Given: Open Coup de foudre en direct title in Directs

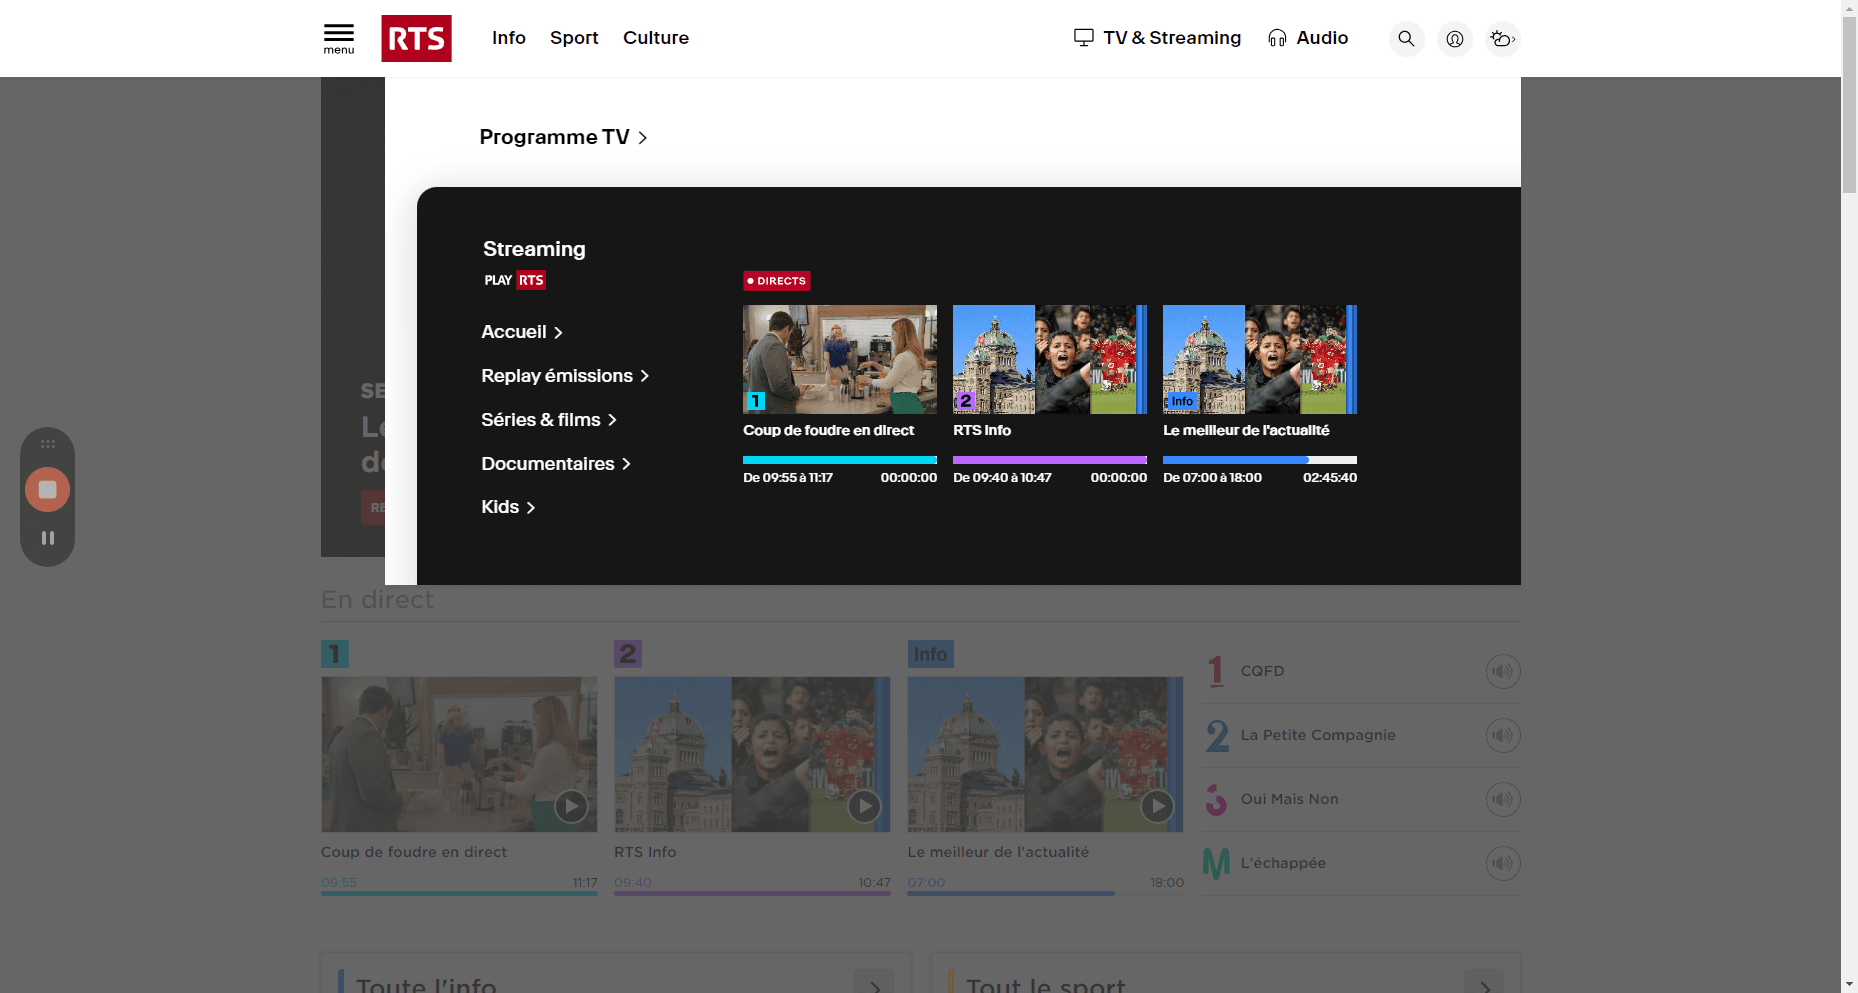Looking at the screenshot, I should tap(828, 430).
